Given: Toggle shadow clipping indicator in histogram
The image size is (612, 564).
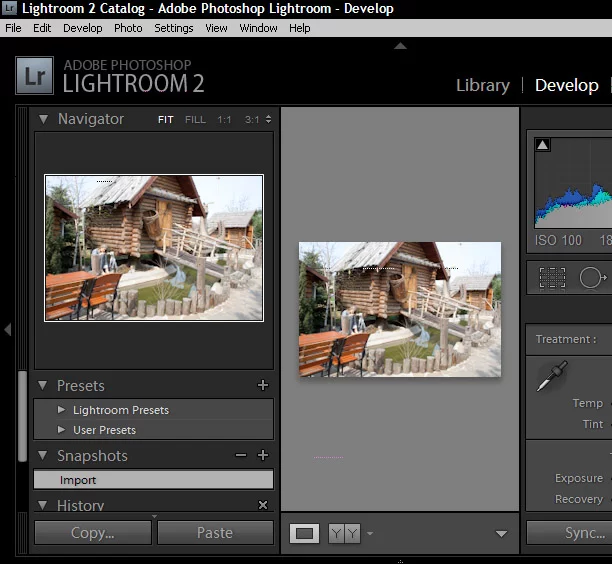Looking at the screenshot, I should point(543,146).
